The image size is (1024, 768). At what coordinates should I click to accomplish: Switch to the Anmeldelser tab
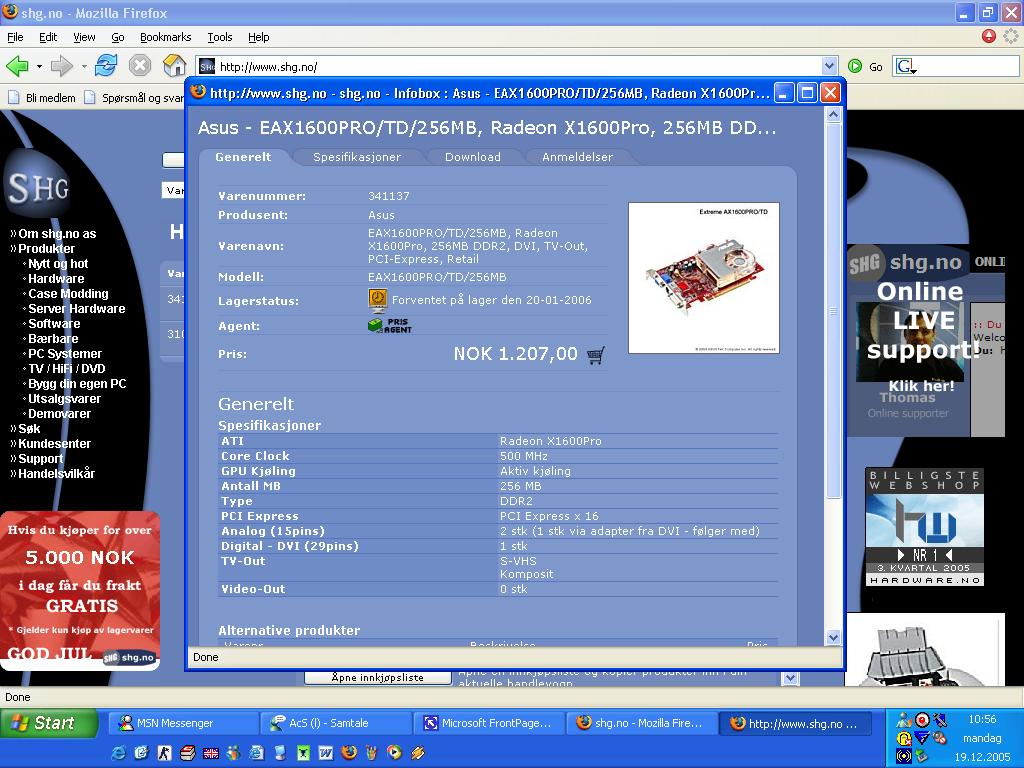click(577, 157)
